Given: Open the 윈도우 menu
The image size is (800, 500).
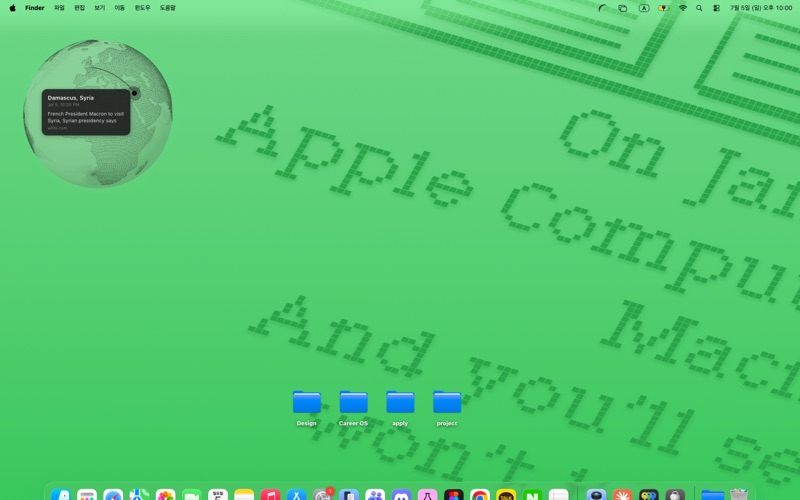Looking at the screenshot, I should tap(142, 8).
